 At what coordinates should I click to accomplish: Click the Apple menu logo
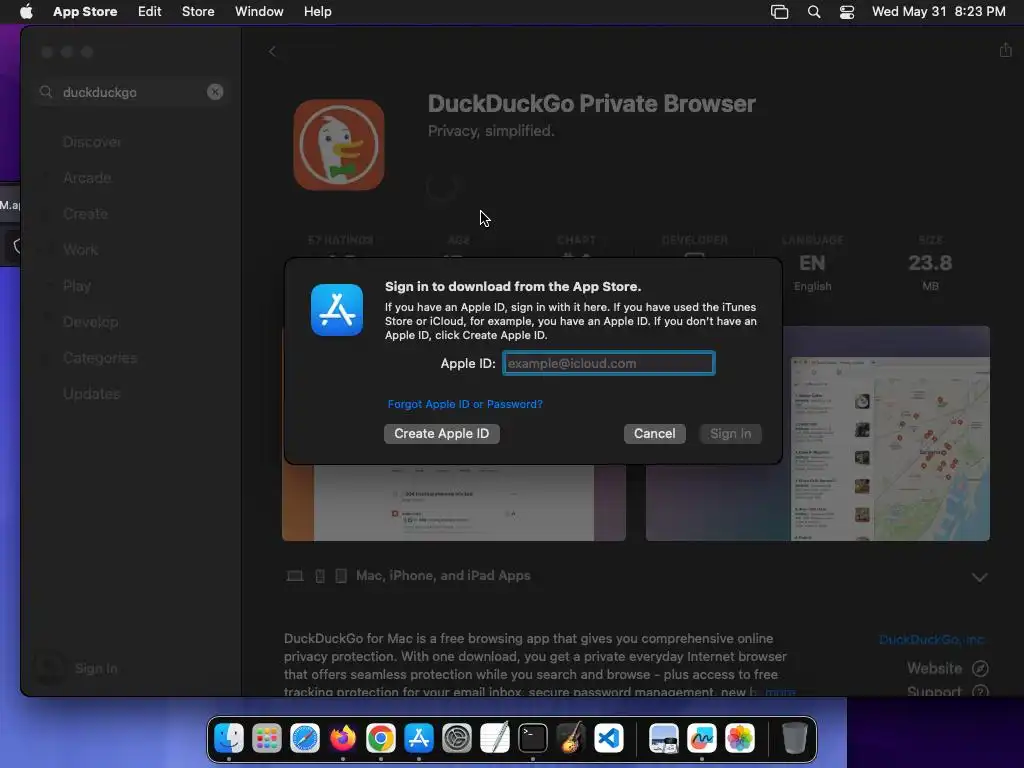[26, 11]
